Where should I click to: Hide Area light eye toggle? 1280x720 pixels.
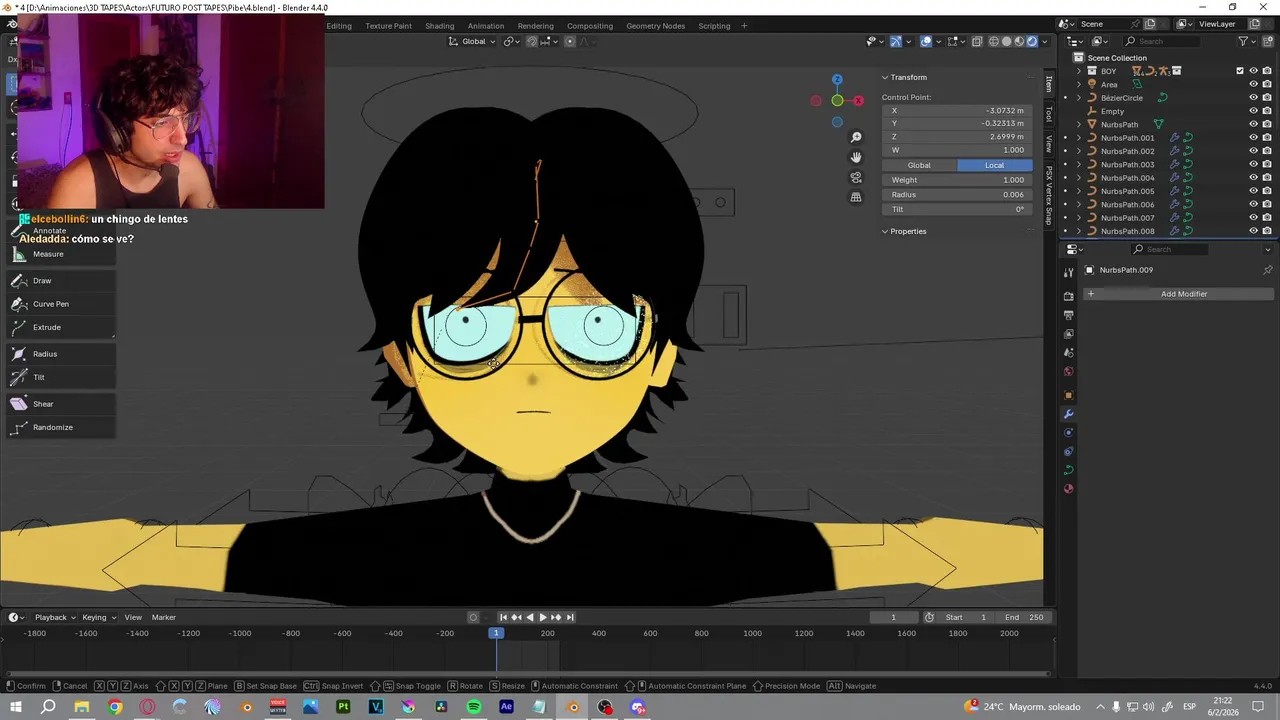[x=1253, y=84]
